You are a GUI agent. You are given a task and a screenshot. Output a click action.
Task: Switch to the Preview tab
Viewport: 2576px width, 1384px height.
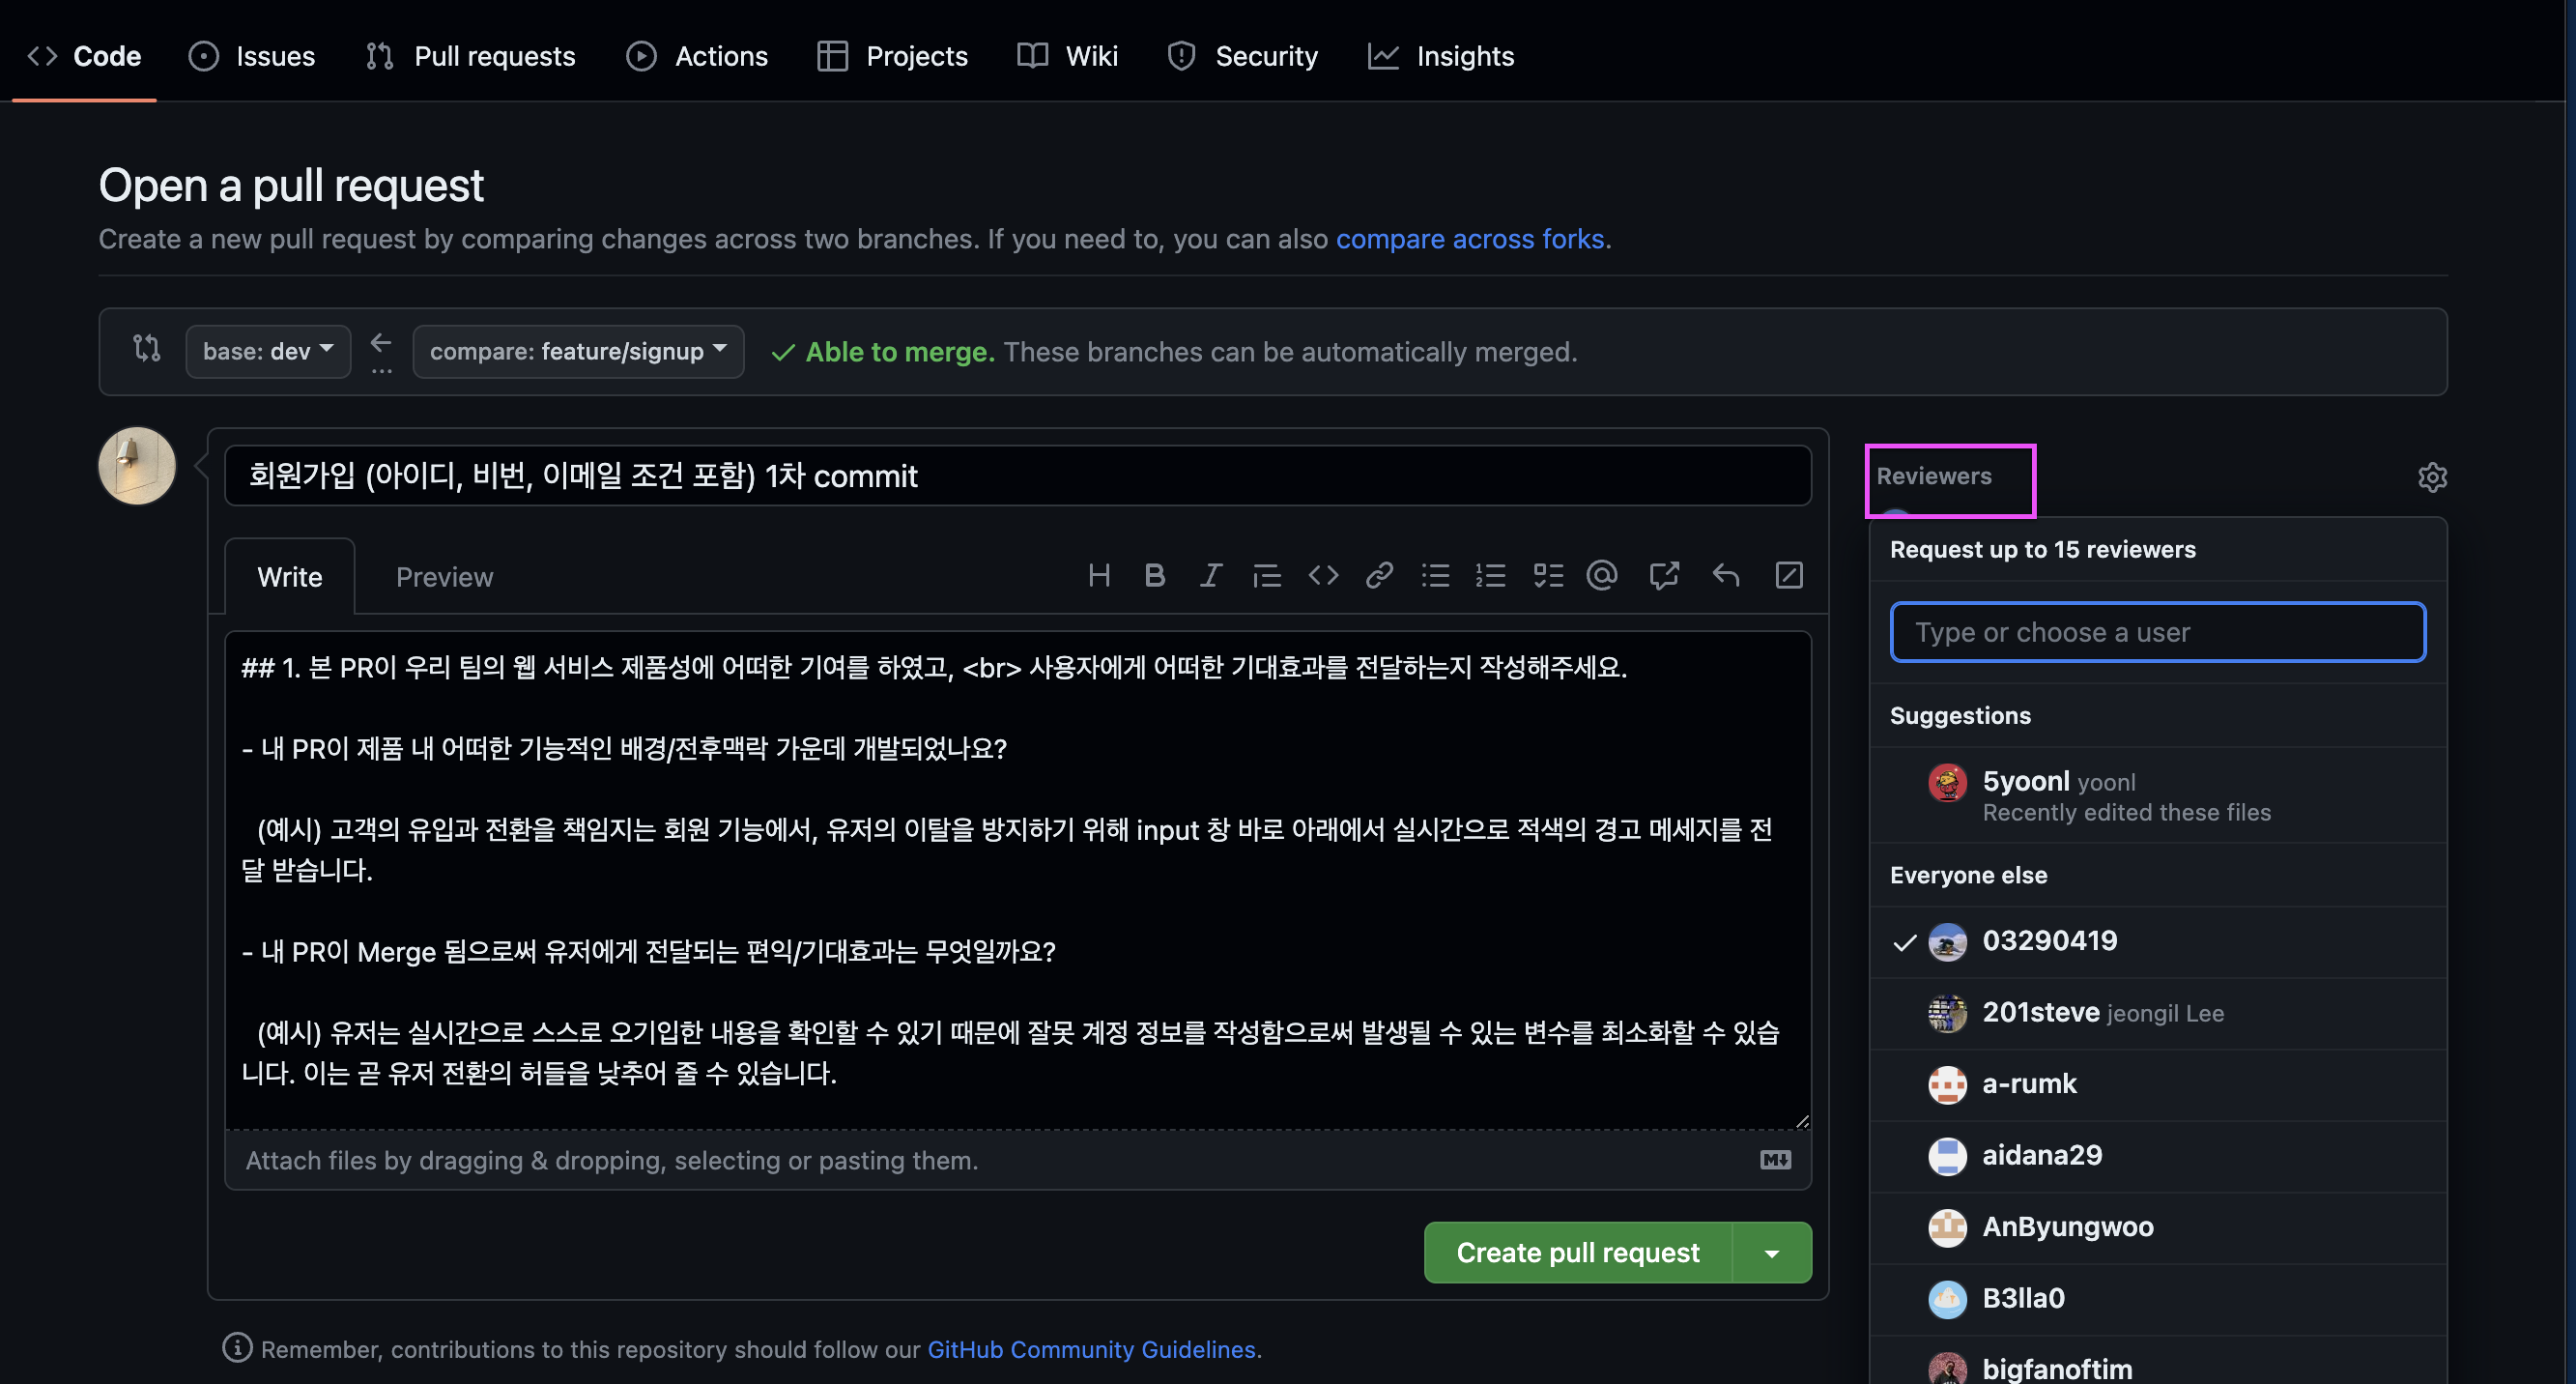(x=444, y=577)
